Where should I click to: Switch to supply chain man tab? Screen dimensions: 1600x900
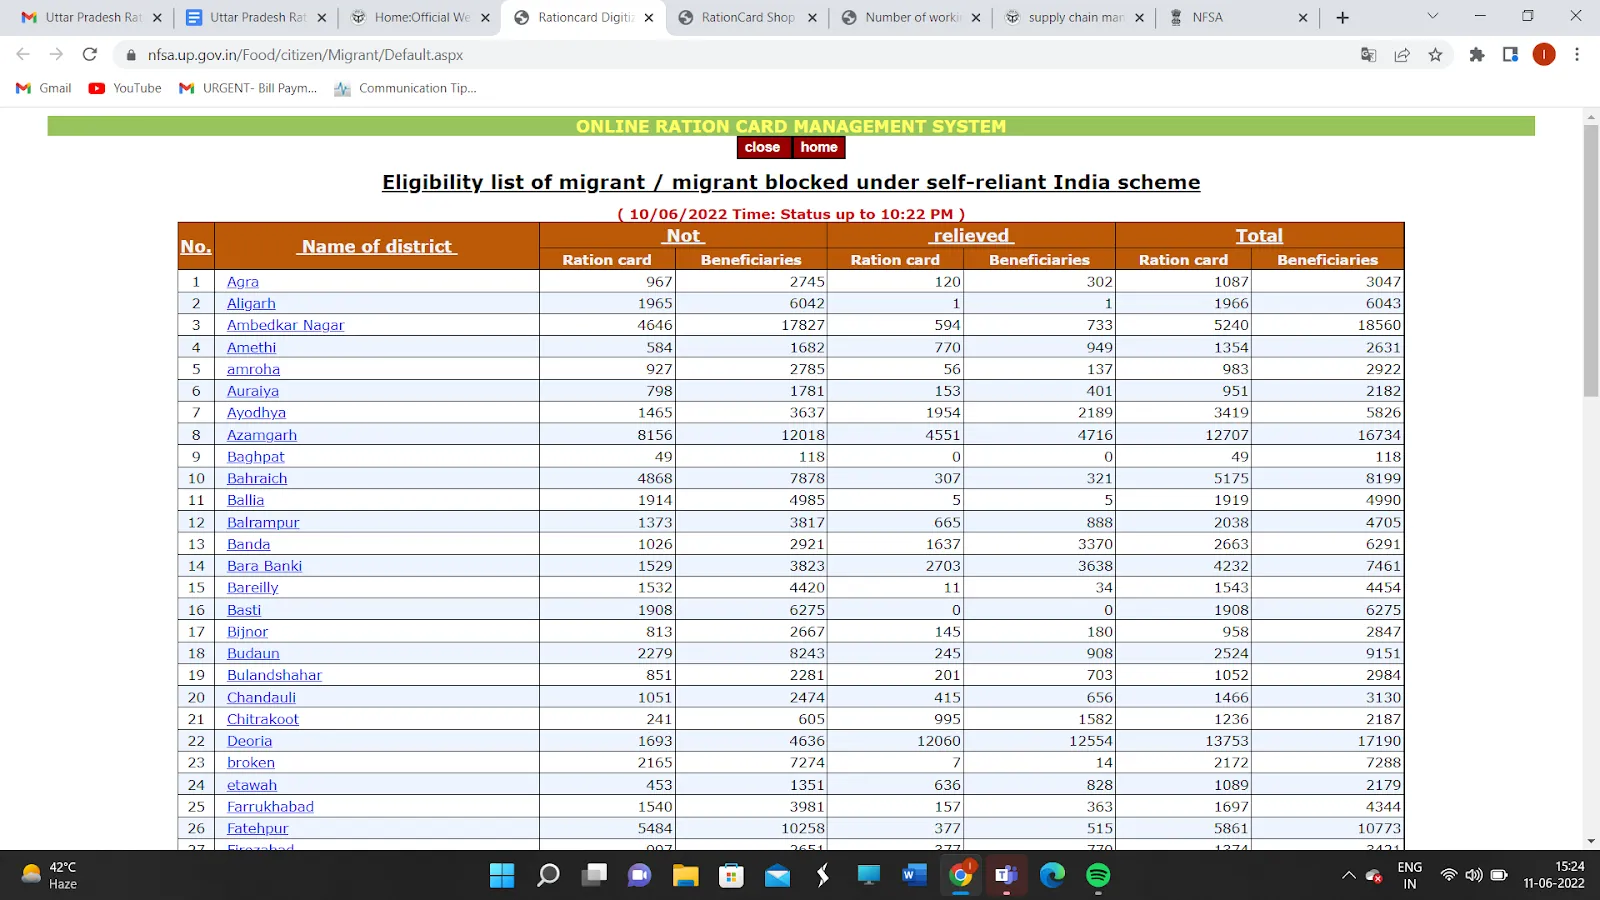coord(1075,17)
